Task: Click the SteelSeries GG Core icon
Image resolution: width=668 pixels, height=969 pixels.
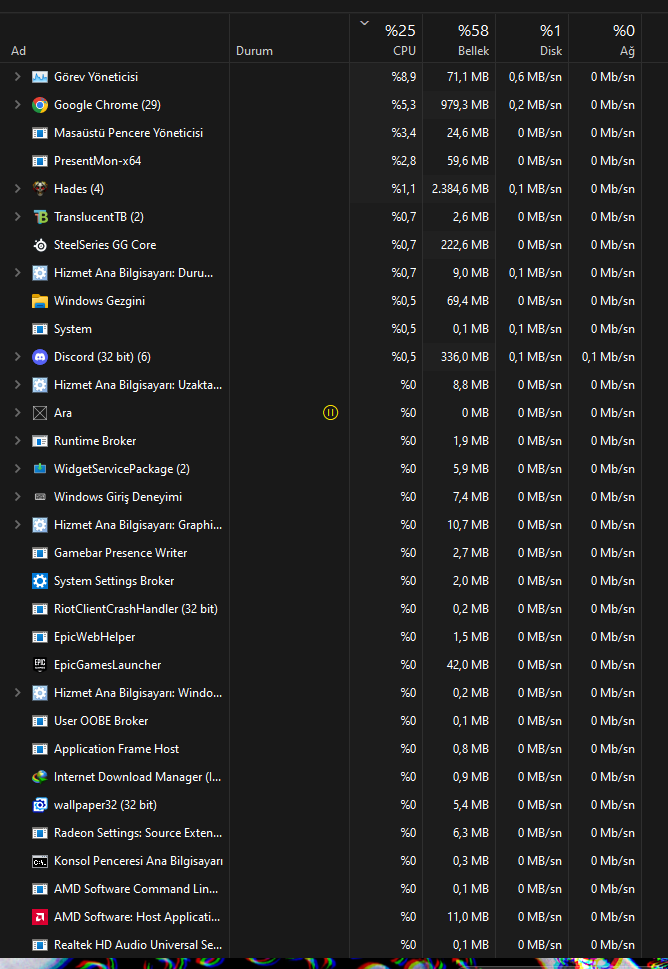Action: (x=40, y=245)
